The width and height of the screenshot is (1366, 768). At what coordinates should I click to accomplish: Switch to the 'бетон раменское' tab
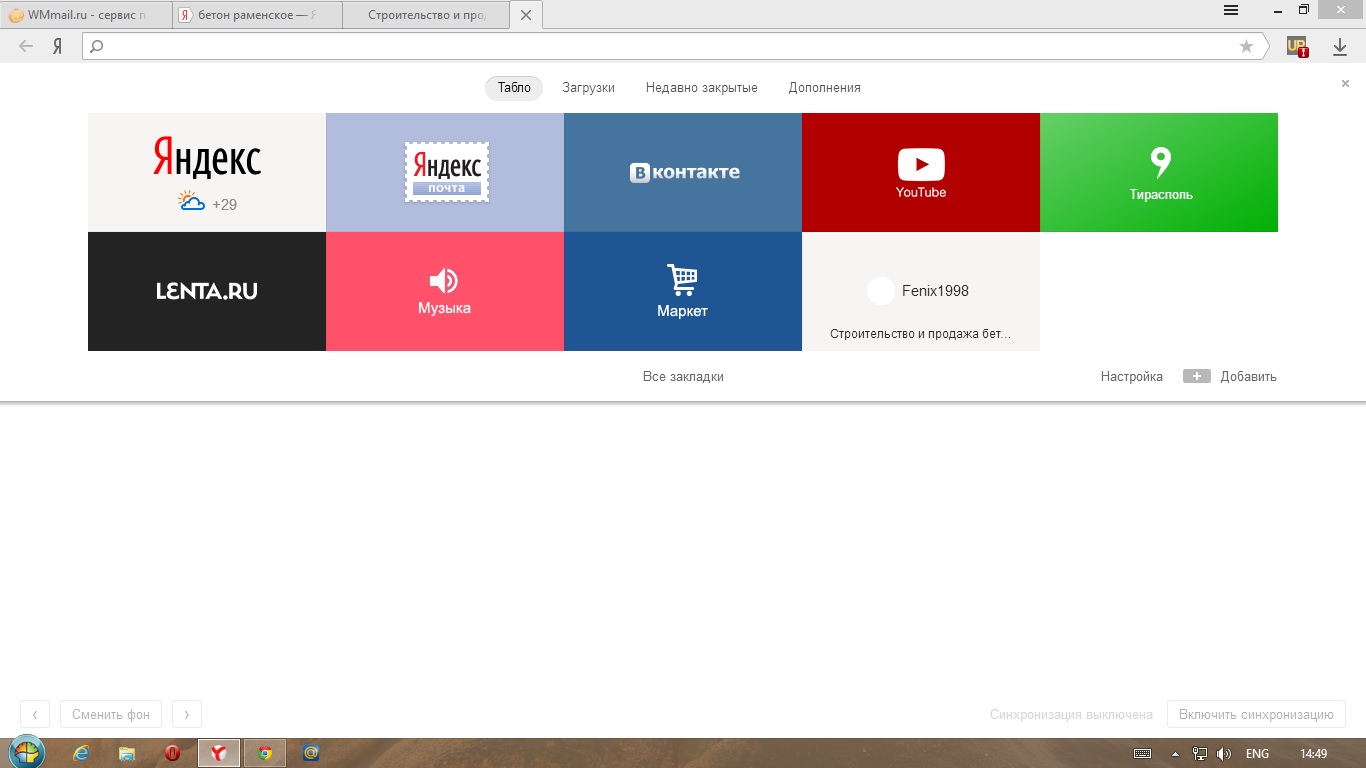[257, 15]
